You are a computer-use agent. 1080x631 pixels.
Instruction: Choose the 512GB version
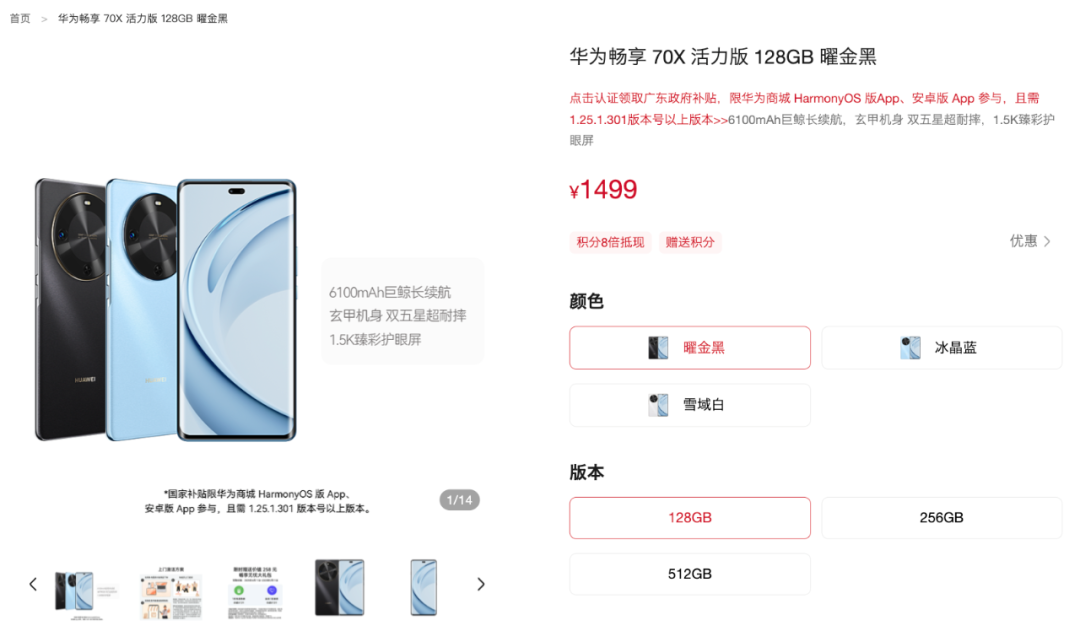coord(689,574)
